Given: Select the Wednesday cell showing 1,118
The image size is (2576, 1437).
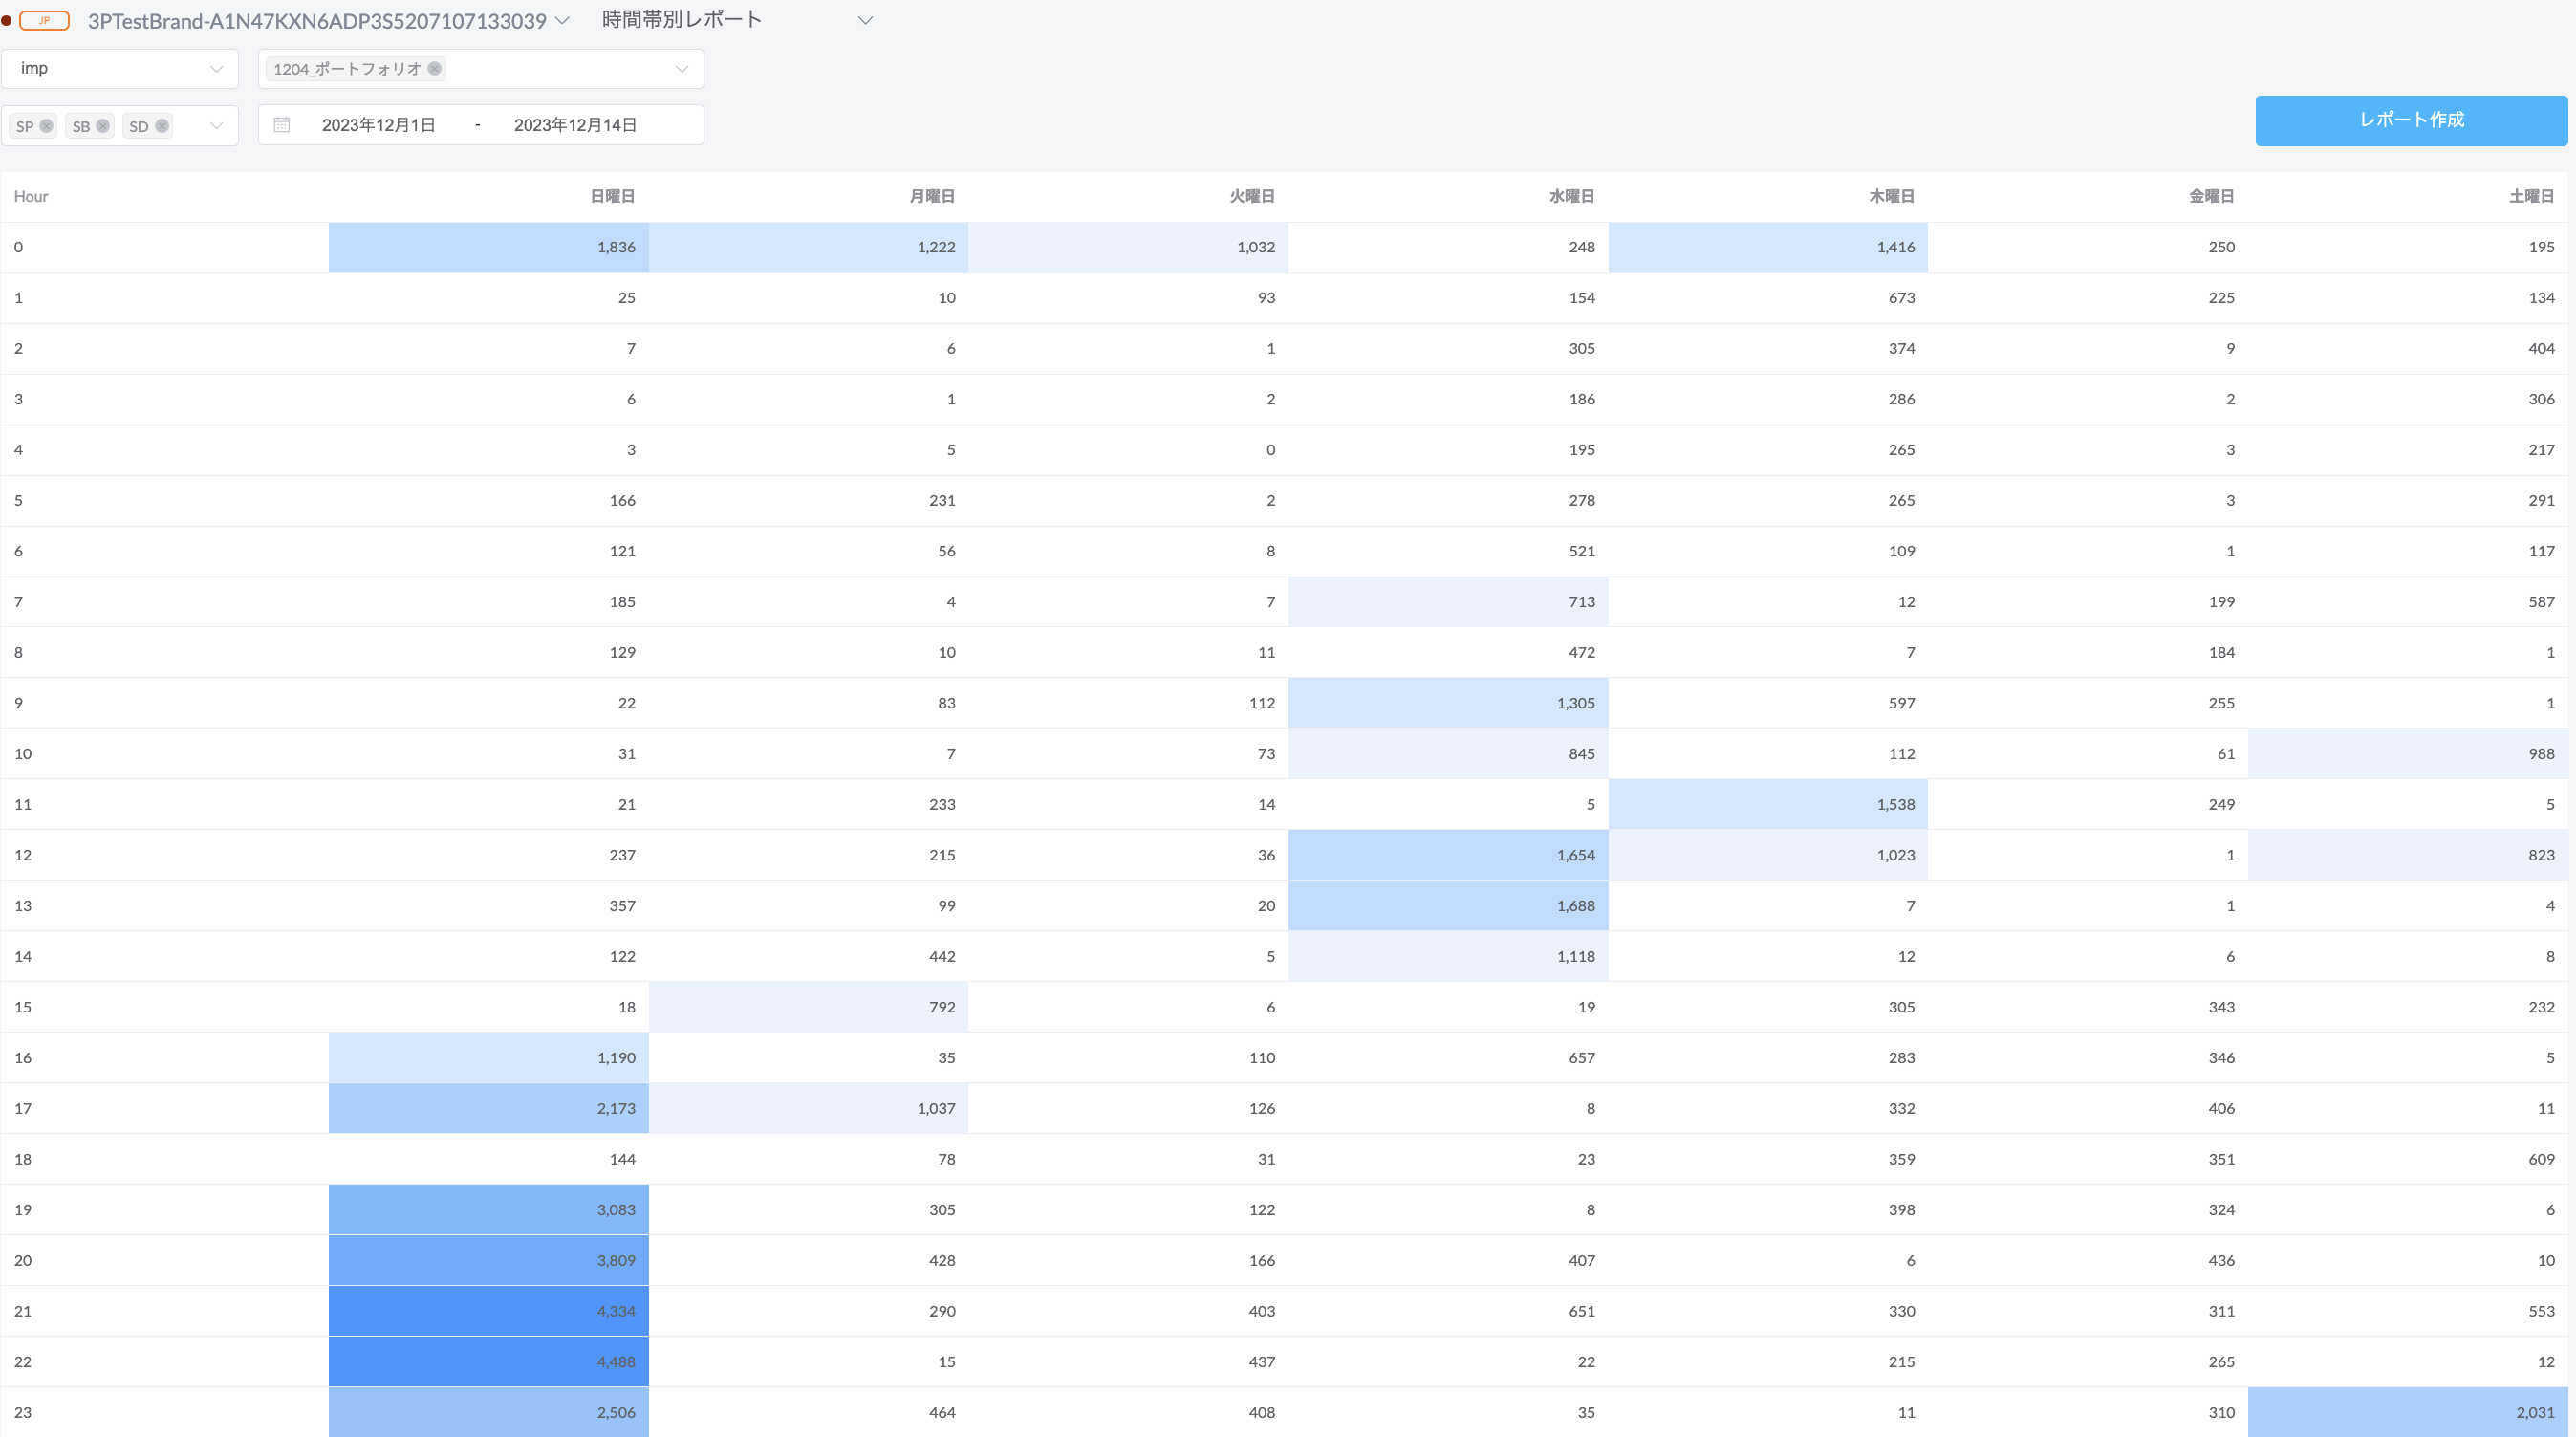Looking at the screenshot, I should coord(1448,956).
